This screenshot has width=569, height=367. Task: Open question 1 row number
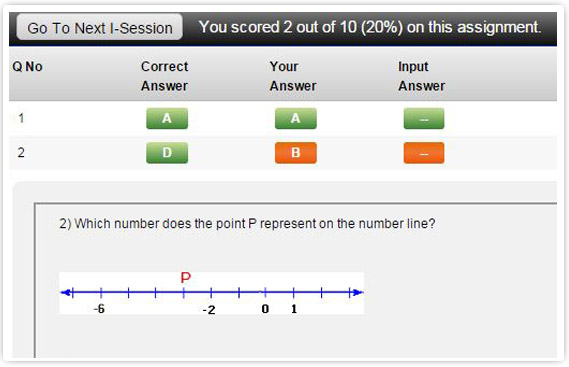[x=21, y=118]
